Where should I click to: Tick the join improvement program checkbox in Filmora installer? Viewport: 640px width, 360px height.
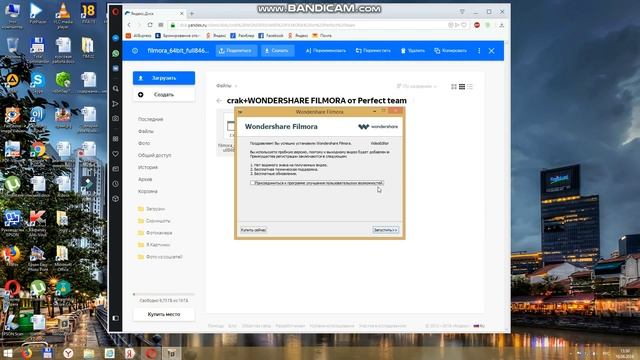coord(252,183)
